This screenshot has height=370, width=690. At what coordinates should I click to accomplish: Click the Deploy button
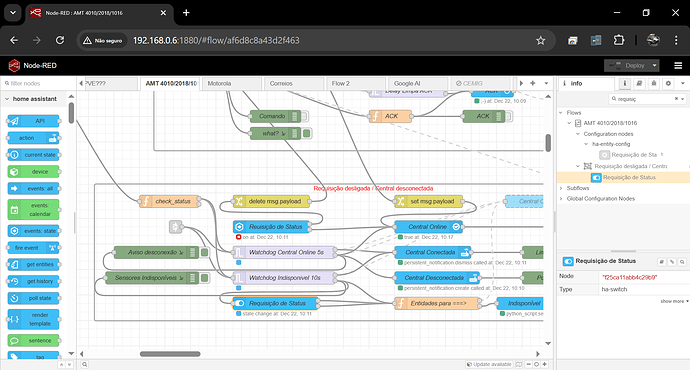tap(627, 66)
